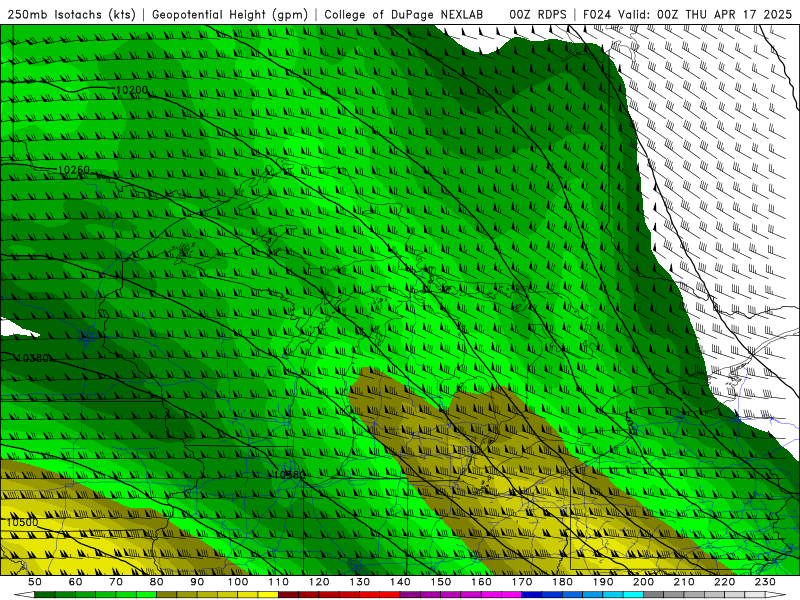Click the 180 label on the color scale
Screen dimensions: 800x600
click(x=562, y=582)
